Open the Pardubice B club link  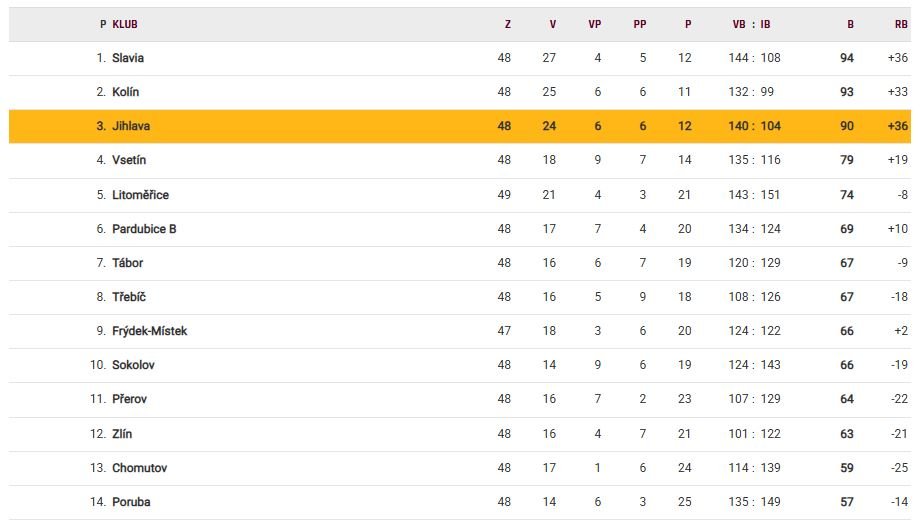144,229
